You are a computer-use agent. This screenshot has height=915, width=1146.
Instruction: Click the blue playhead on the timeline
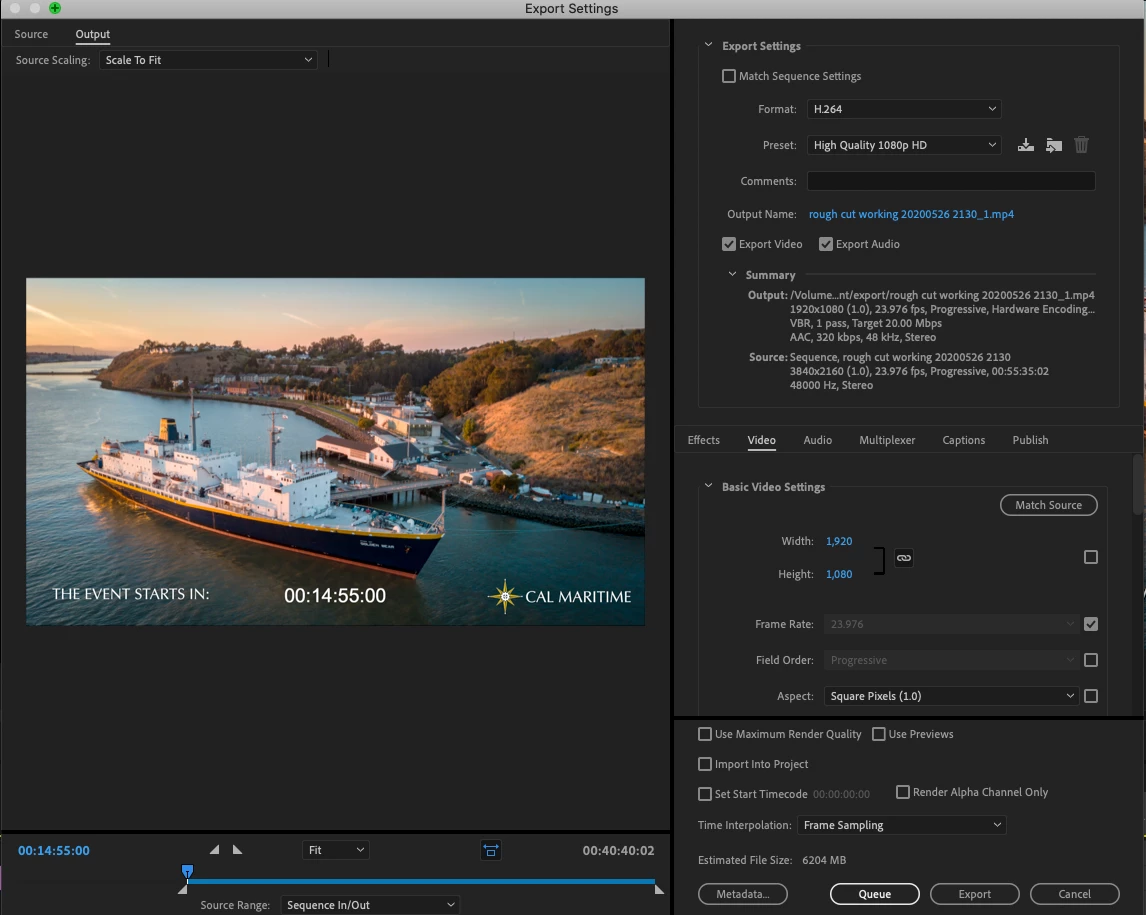tap(186, 872)
